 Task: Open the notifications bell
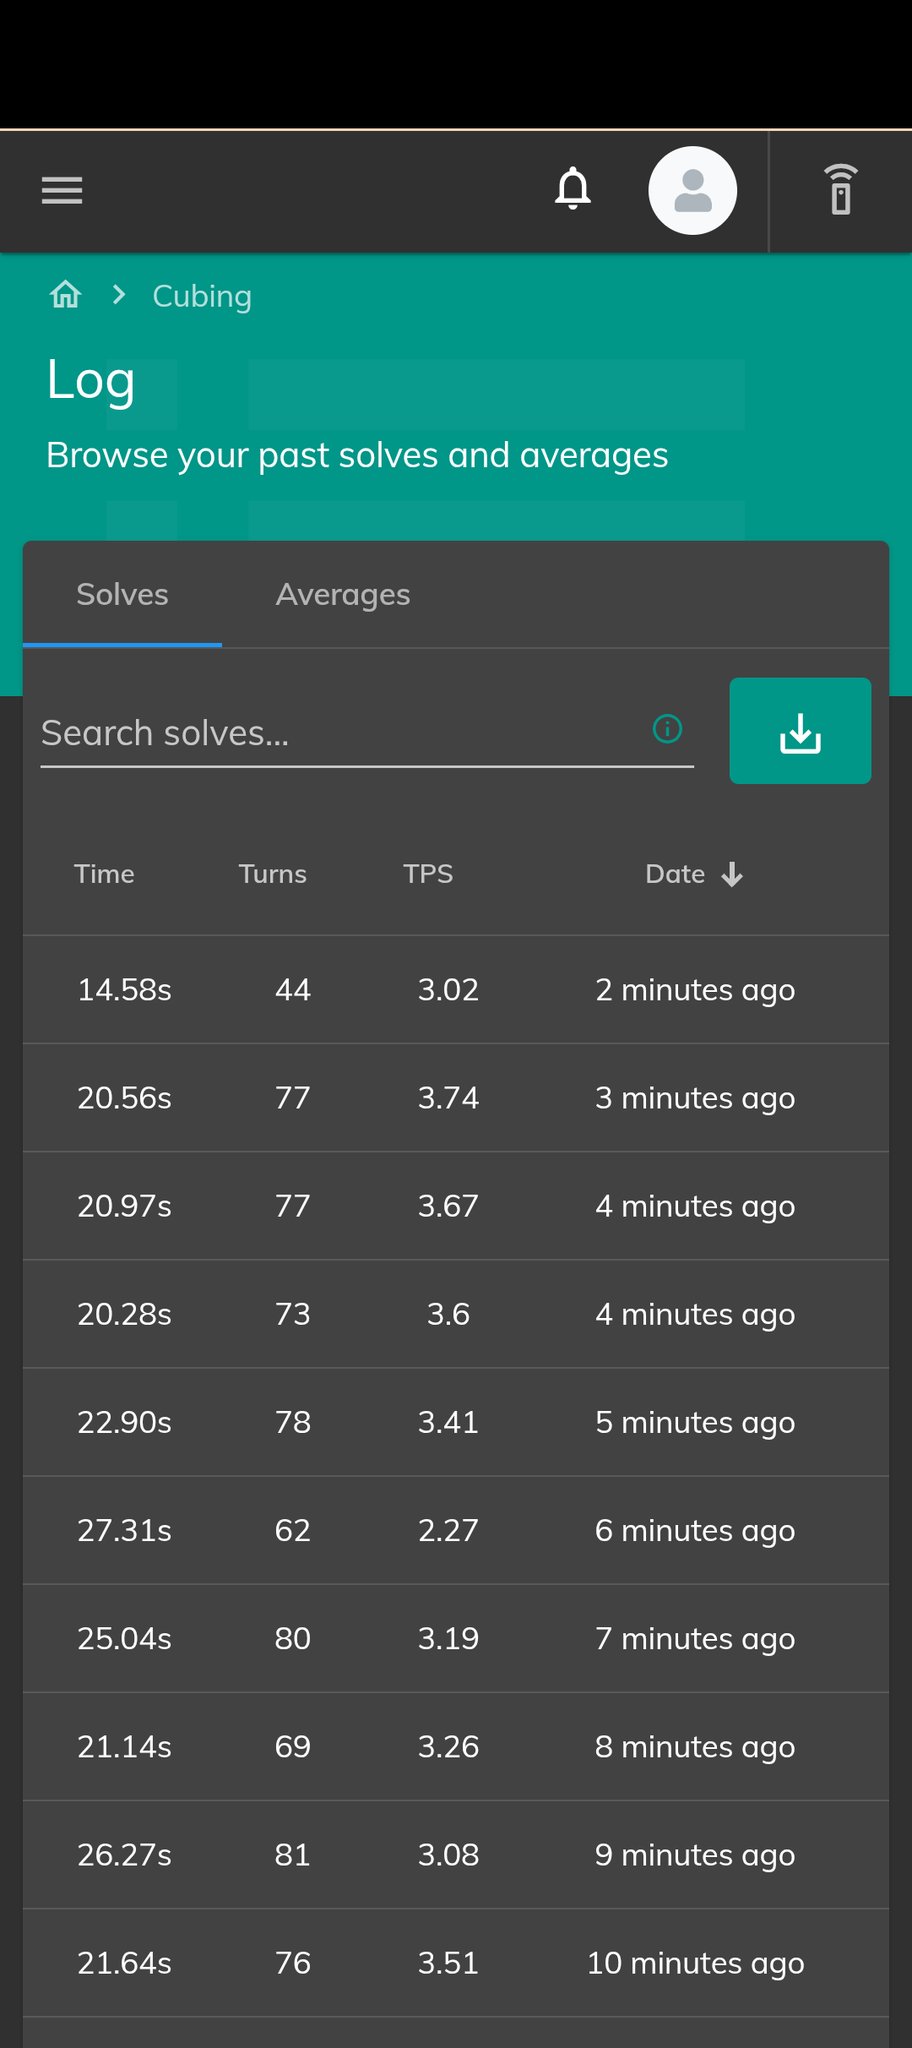point(573,189)
